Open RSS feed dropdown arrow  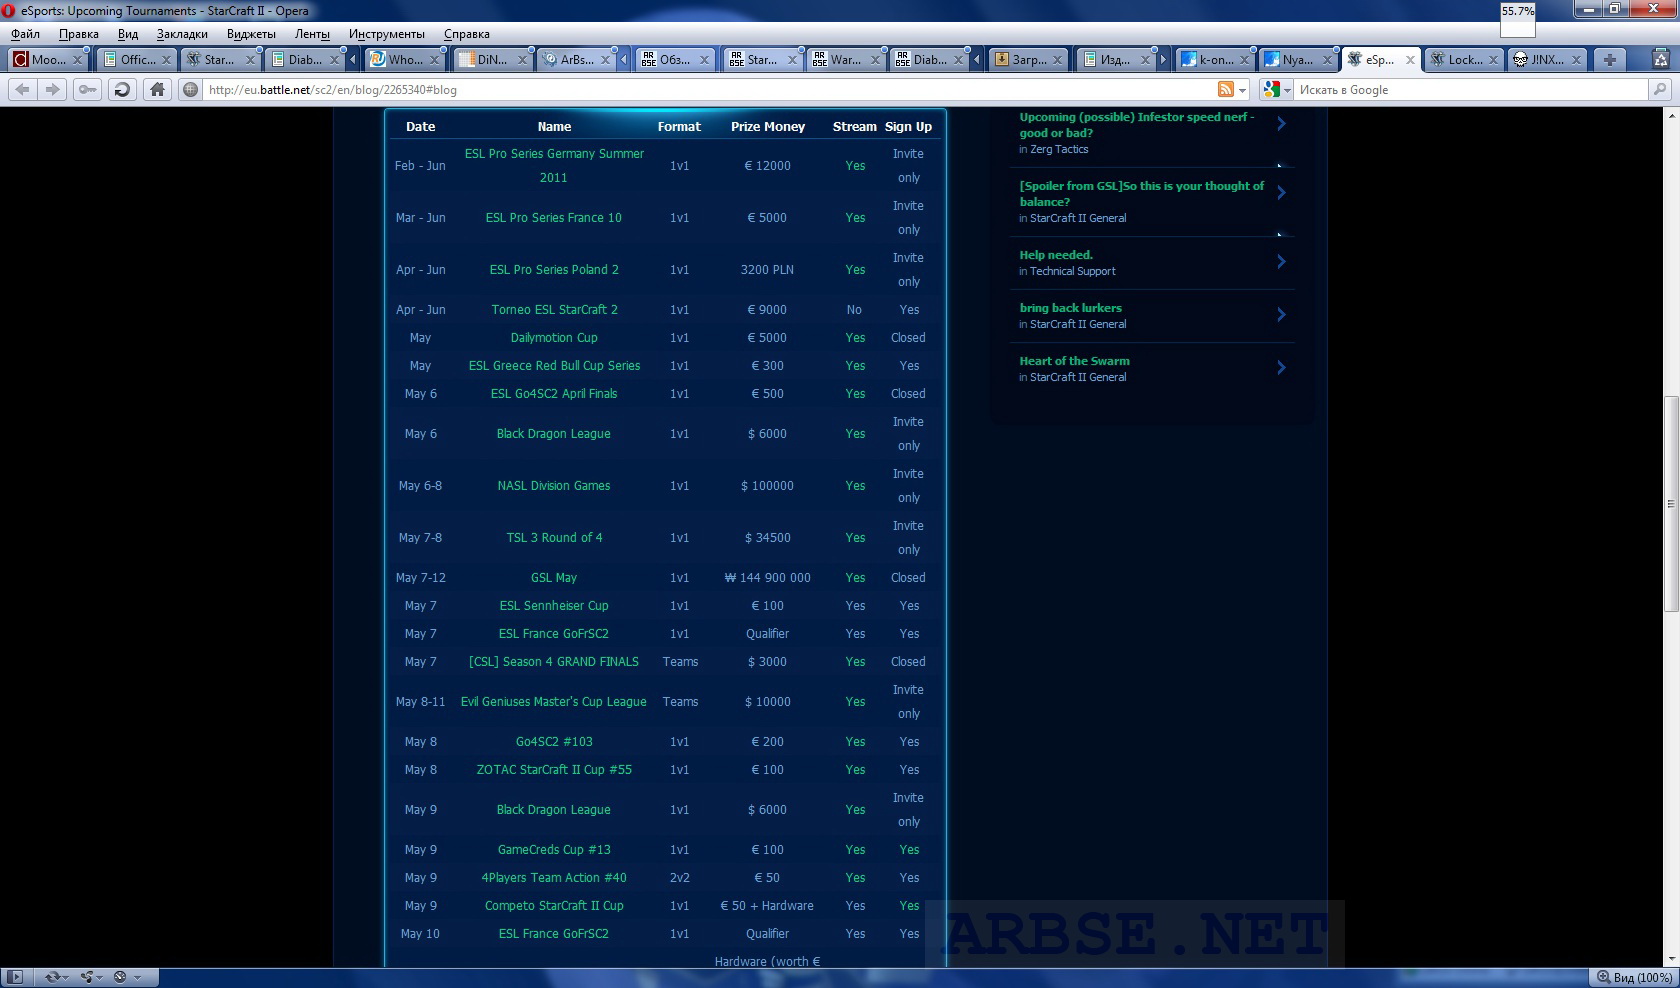[x=1243, y=90]
